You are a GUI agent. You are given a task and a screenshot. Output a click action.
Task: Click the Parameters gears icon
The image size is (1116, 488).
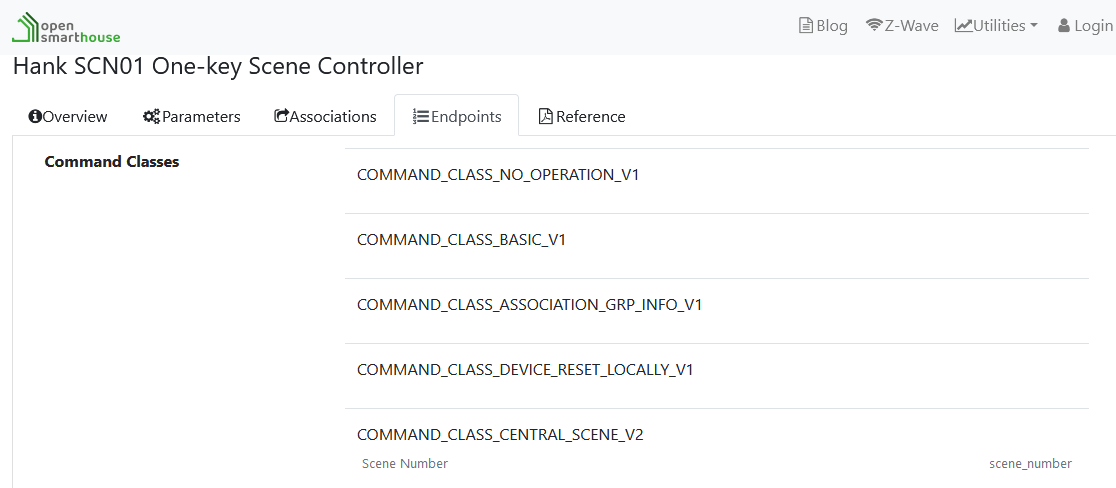click(x=151, y=116)
